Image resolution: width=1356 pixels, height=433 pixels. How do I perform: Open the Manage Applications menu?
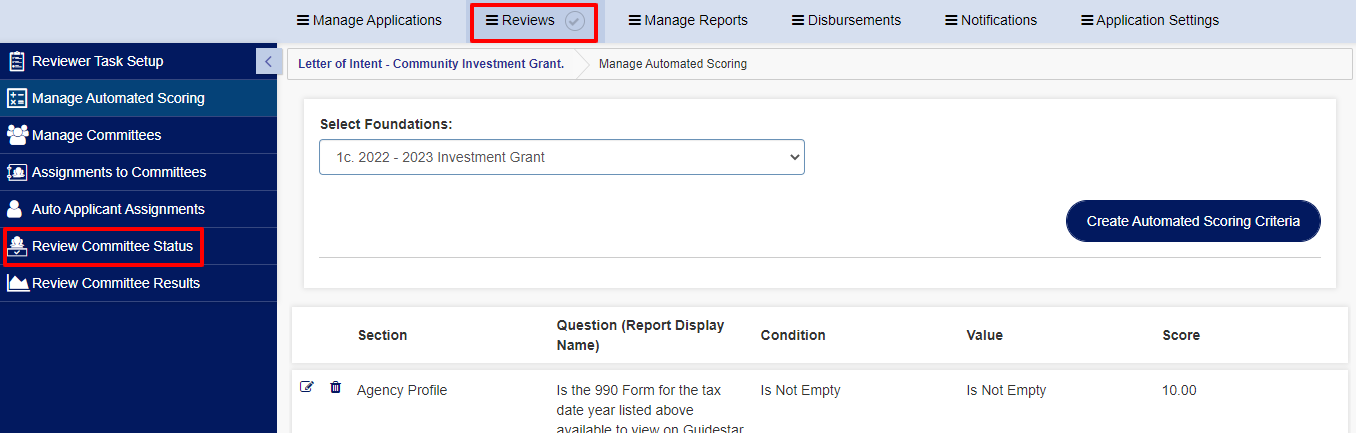coord(369,20)
